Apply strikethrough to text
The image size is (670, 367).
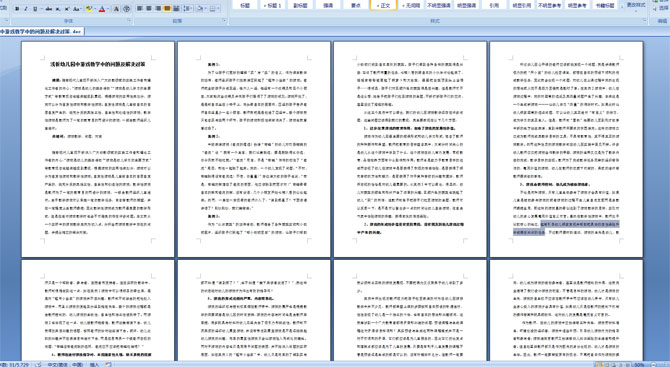coord(49,9)
